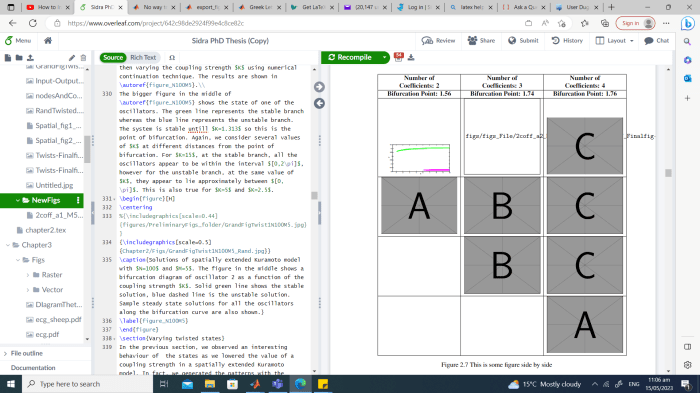
Task: Open the Recompile options dropdown arrow
Action: click(384, 57)
